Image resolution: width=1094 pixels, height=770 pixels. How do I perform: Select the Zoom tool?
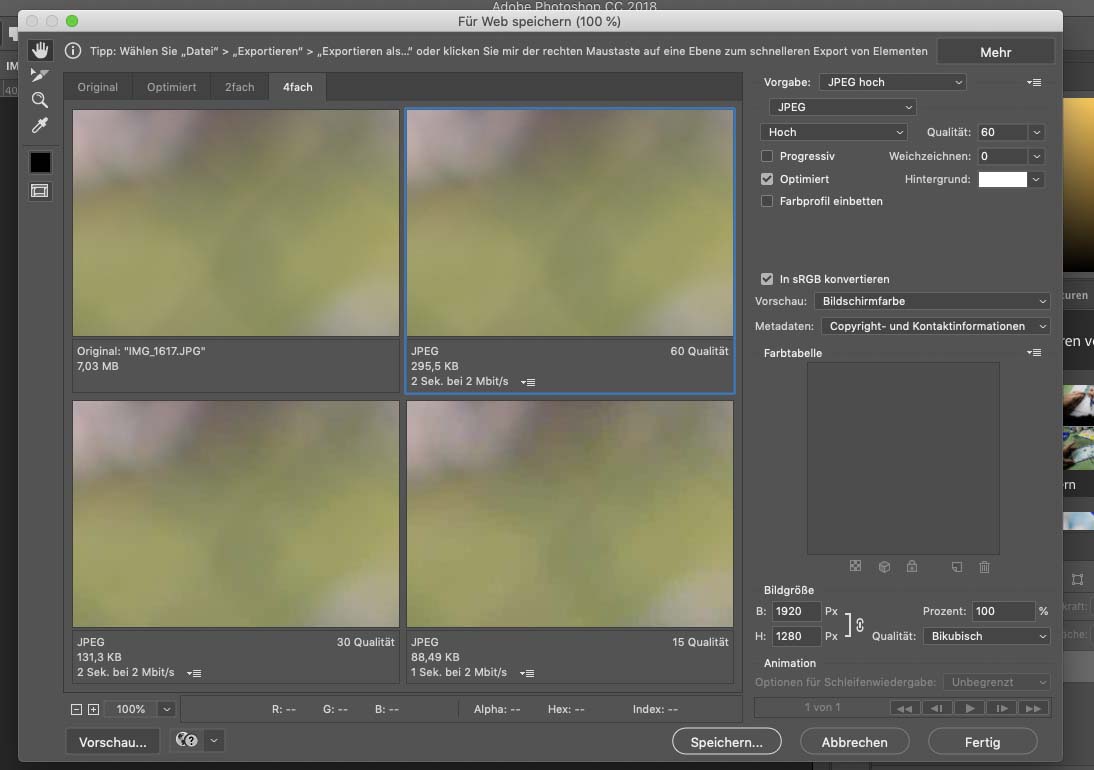coord(40,100)
